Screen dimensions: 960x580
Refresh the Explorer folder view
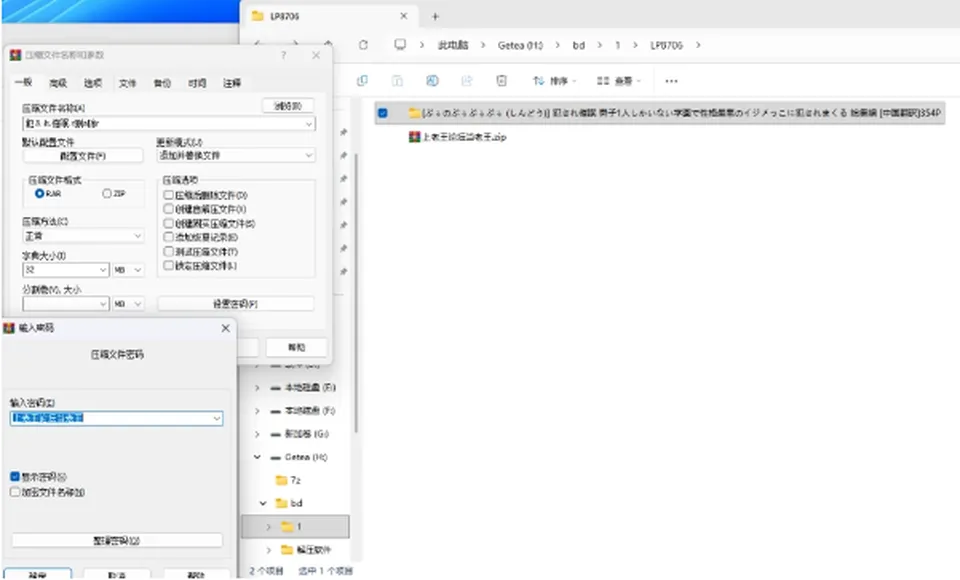click(x=363, y=45)
